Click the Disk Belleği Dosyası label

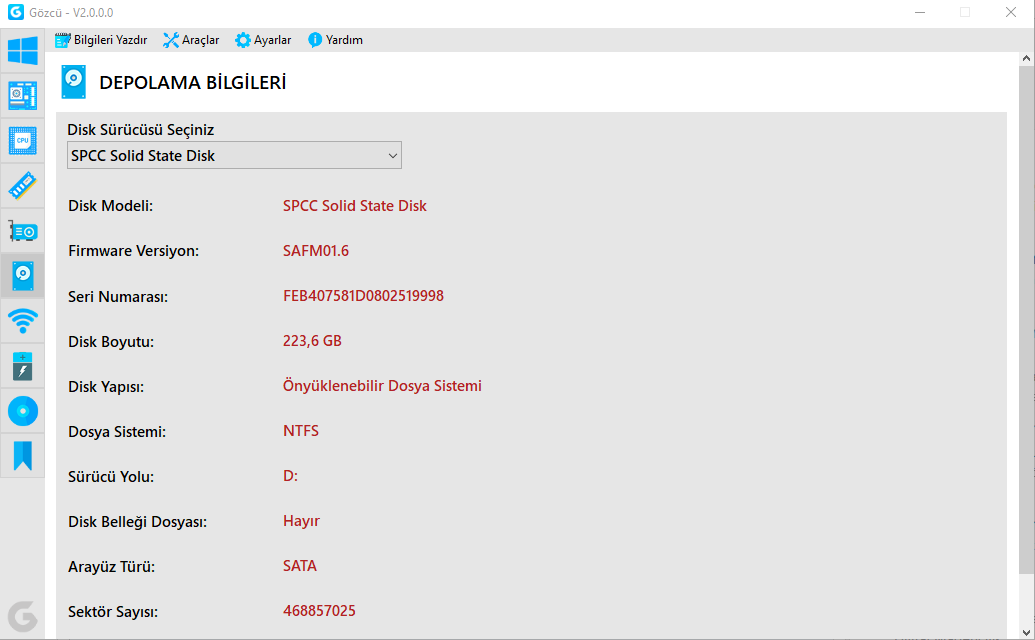[137, 522]
